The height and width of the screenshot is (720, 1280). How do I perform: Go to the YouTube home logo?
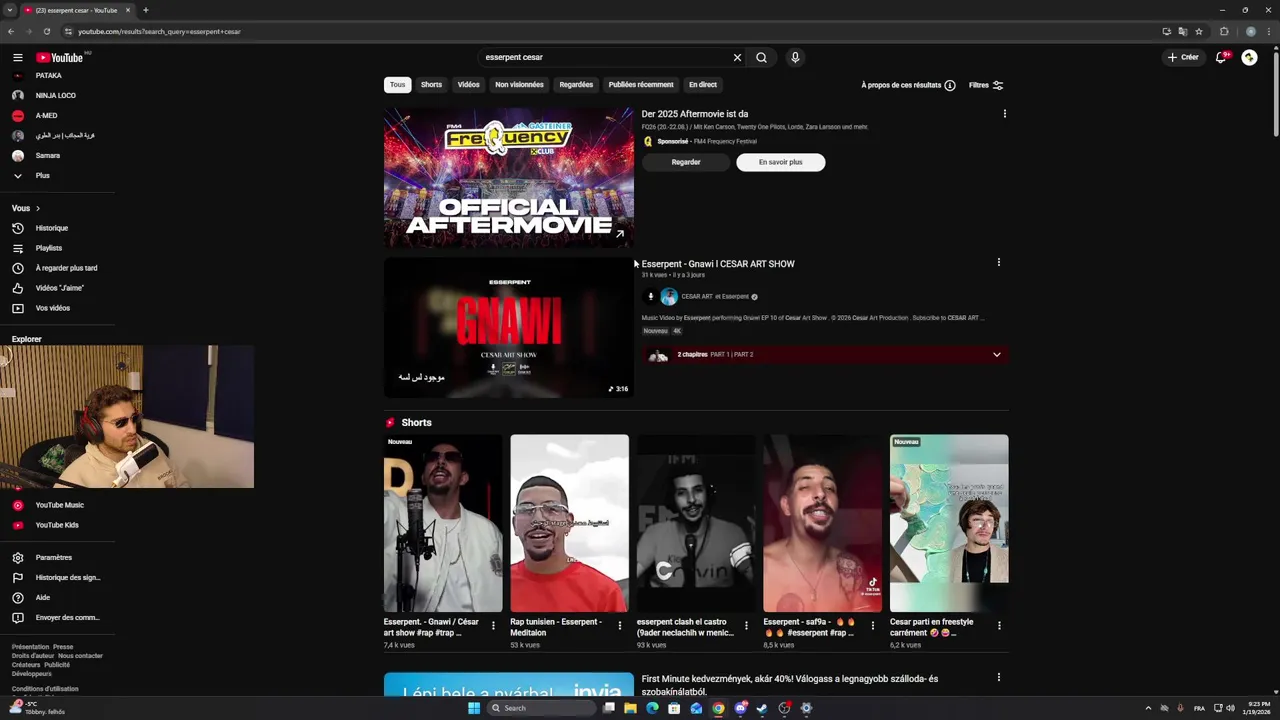[x=60, y=58]
